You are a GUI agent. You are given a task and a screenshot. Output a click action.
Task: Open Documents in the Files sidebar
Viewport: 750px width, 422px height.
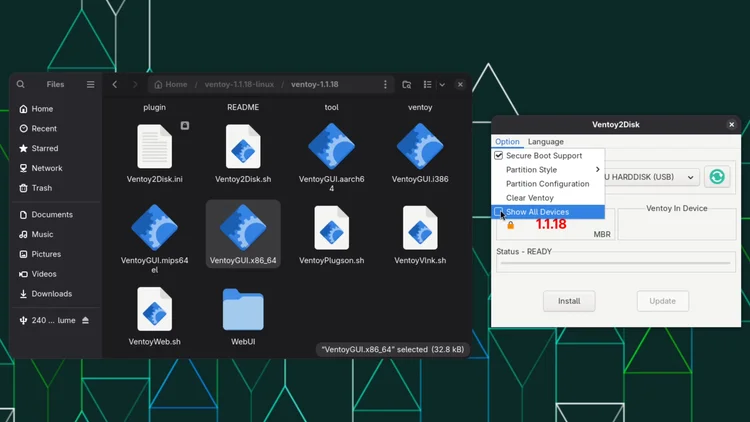pyautogui.click(x=55, y=214)
